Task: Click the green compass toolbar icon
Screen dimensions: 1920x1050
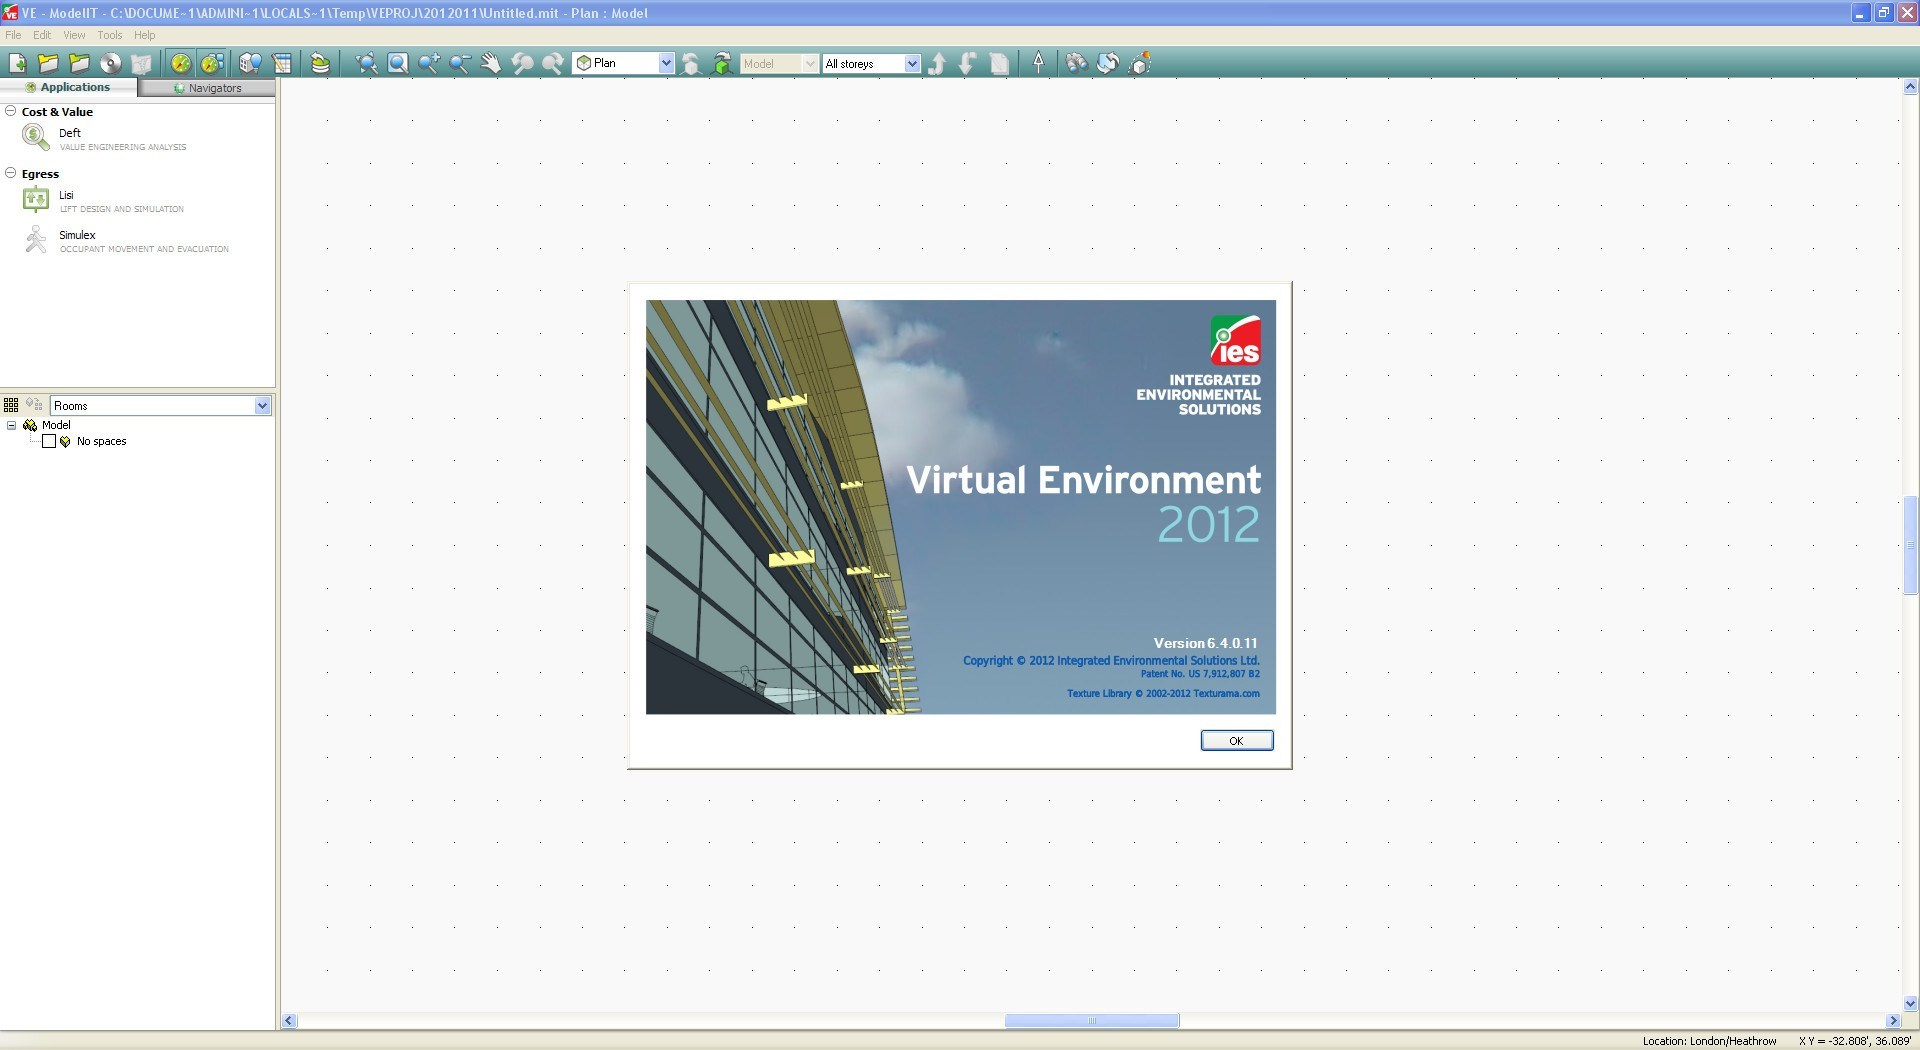Action: (181, 63)
